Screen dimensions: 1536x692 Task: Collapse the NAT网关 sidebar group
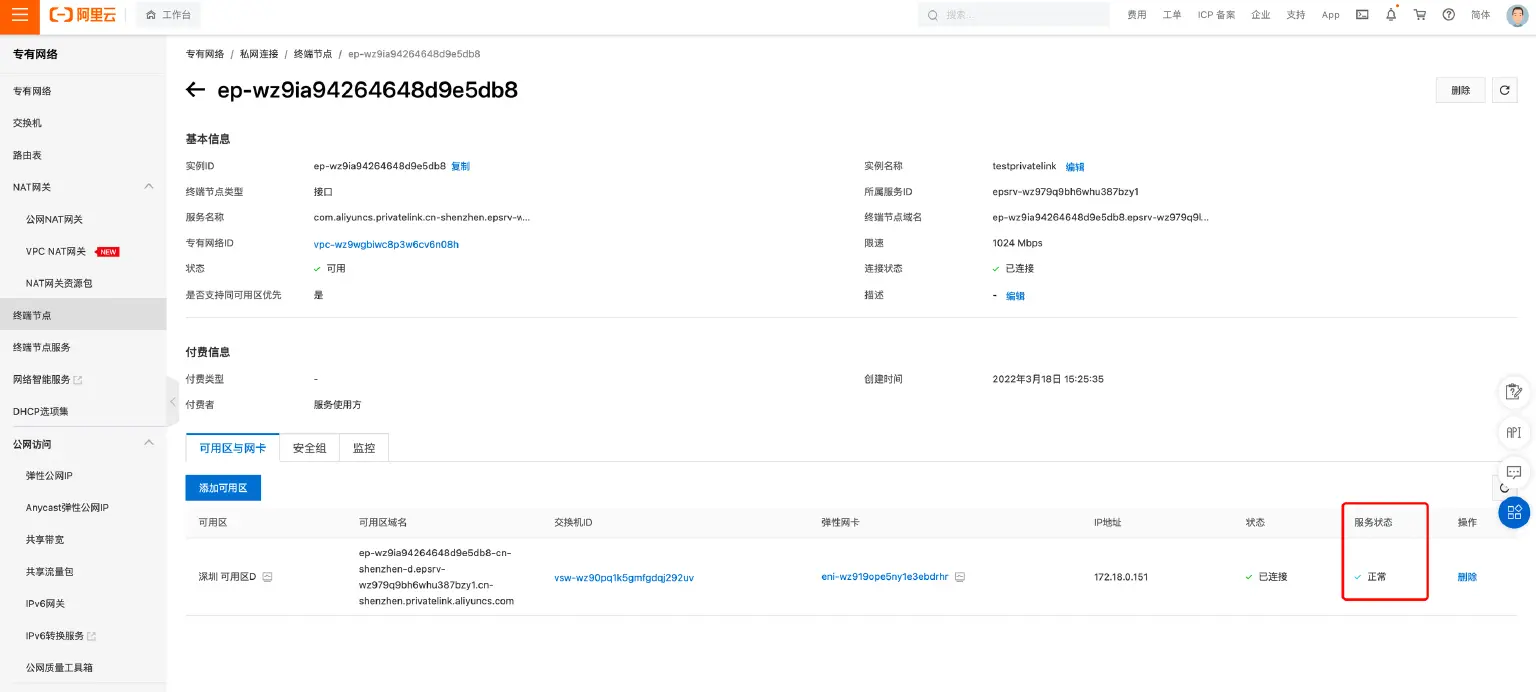(x=149, y=187)
